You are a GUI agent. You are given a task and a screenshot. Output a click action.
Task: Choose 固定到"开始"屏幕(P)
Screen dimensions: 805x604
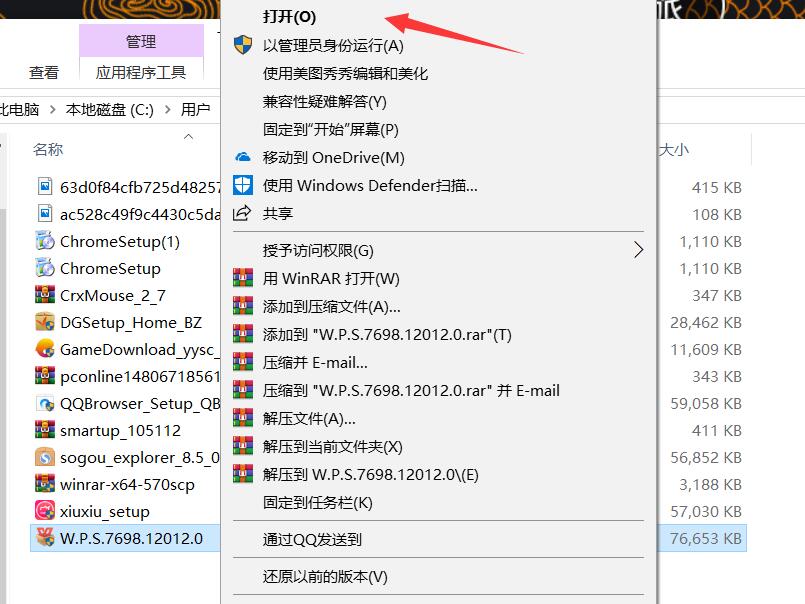click(331, 129)
